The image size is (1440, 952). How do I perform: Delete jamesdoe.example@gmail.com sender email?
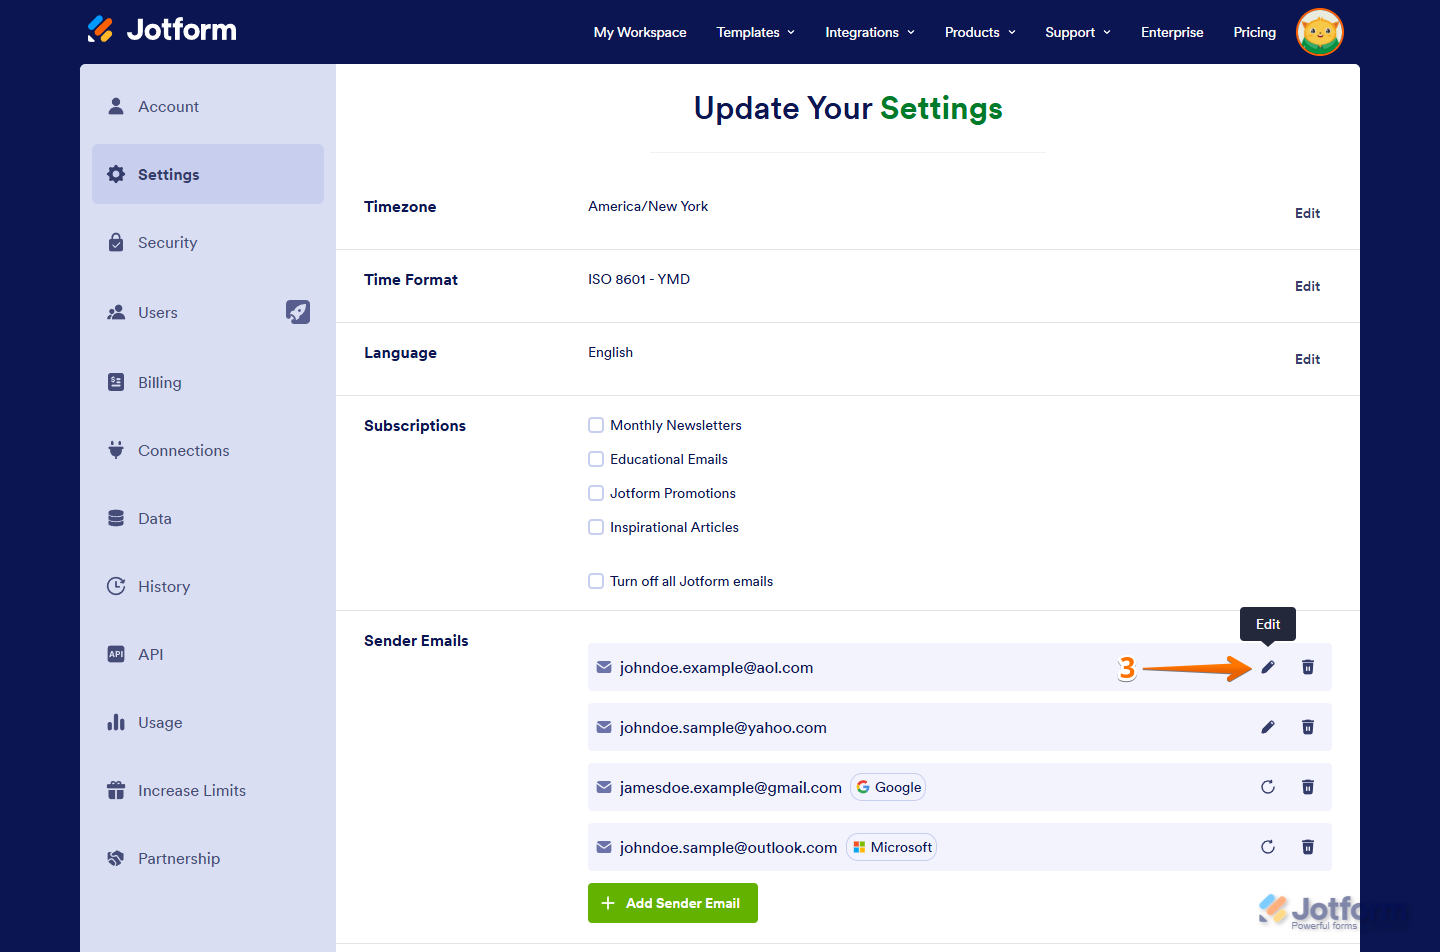(x=1308, y=787)
